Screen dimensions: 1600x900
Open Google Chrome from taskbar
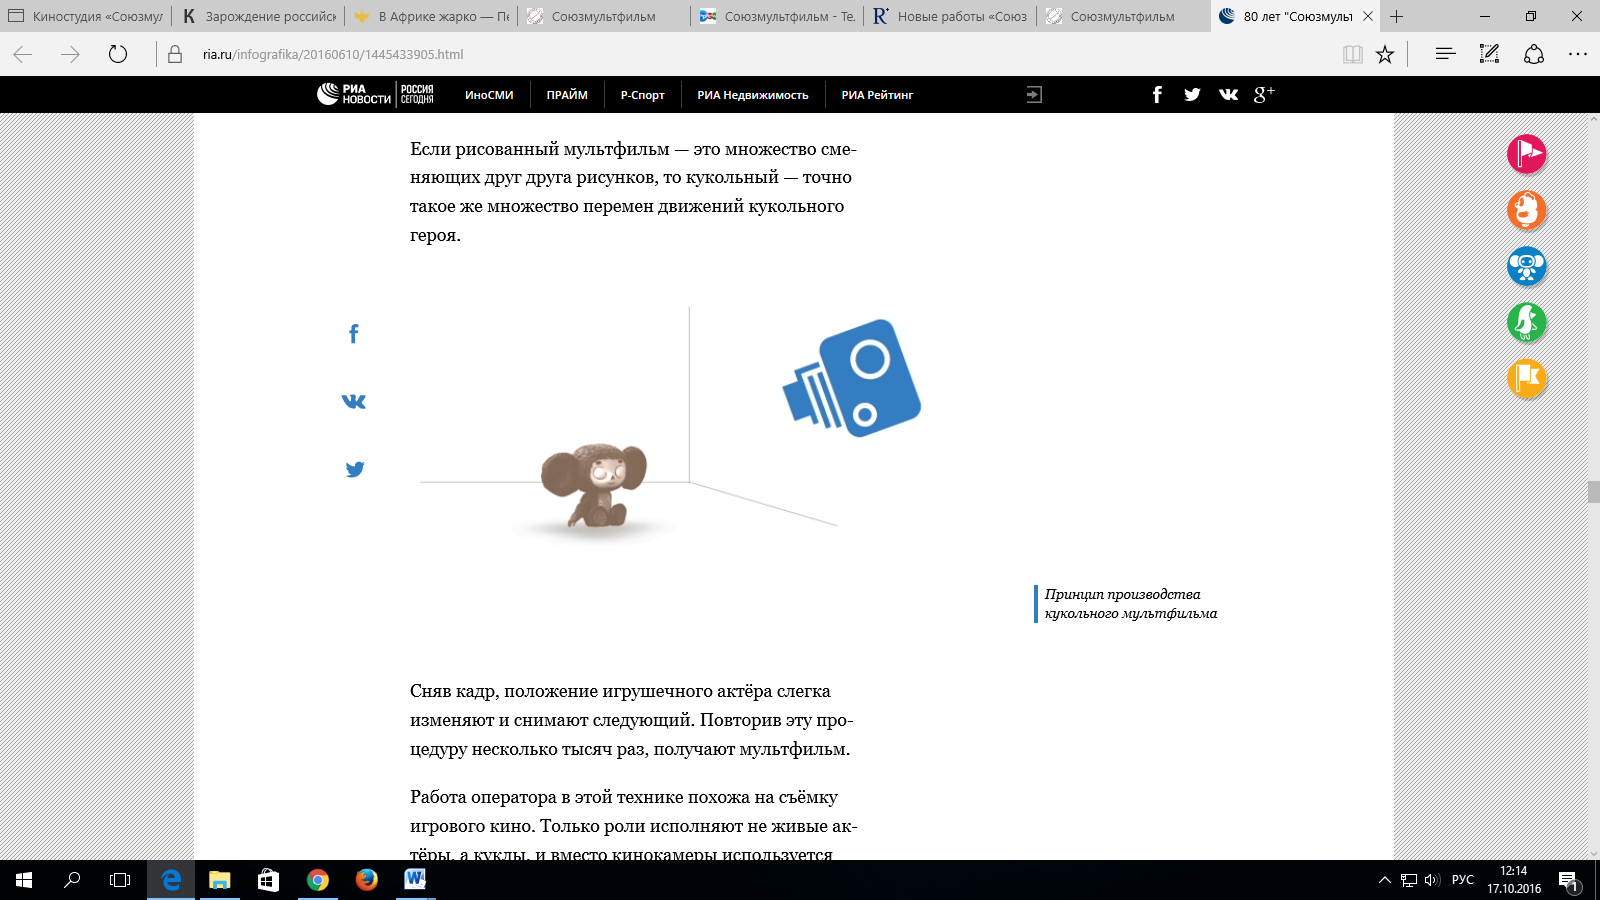[318, 880]
